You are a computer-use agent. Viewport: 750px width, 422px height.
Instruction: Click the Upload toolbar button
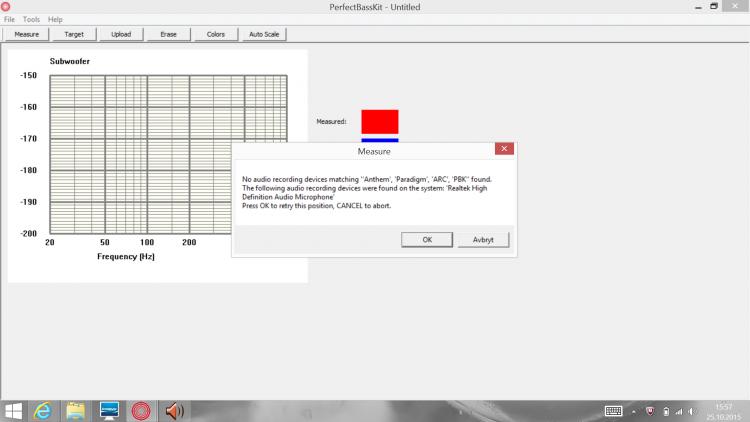click(x=121, y=34)
